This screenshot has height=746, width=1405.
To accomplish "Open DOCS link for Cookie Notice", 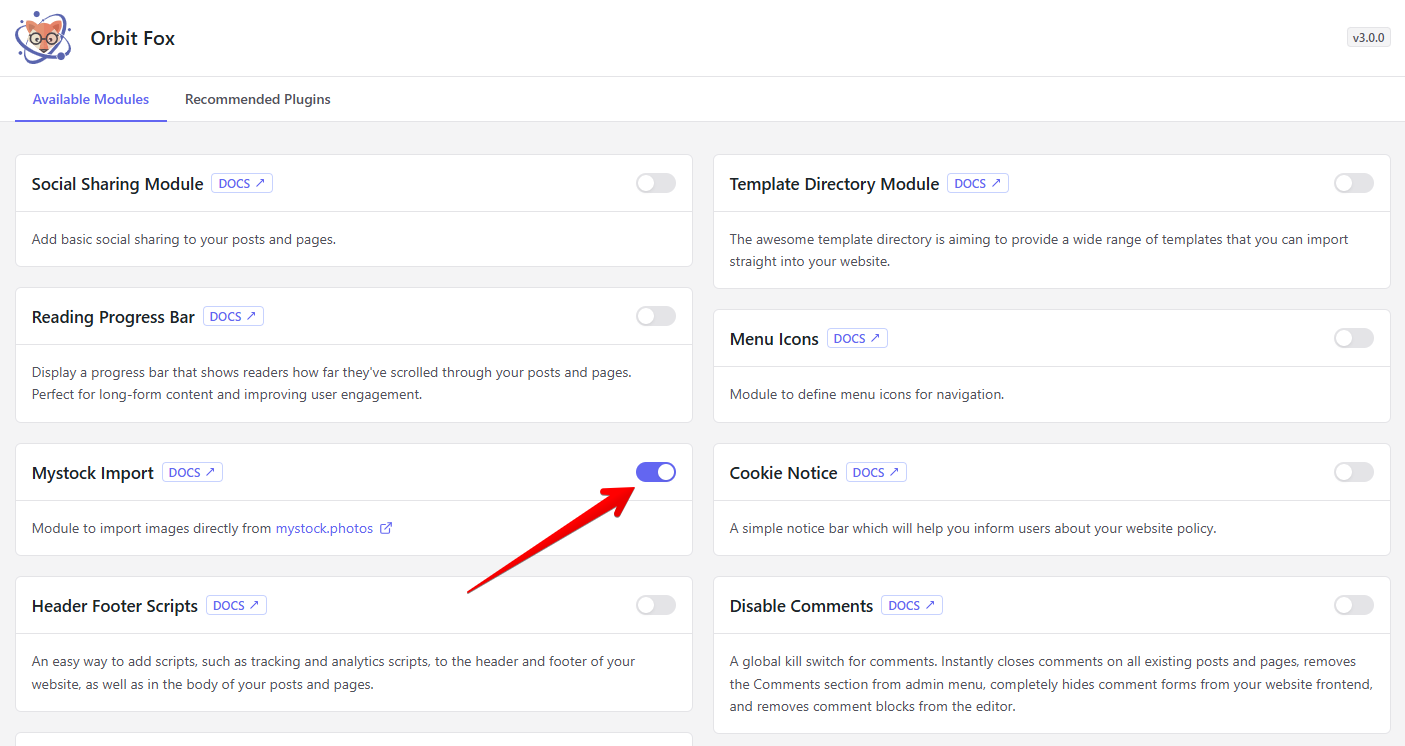I will [876, 472].
